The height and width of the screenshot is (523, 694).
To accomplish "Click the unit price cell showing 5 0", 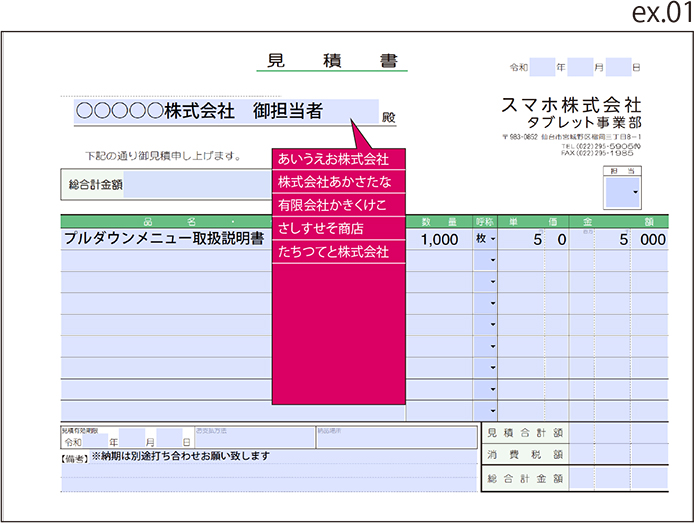I will (533, 239).
